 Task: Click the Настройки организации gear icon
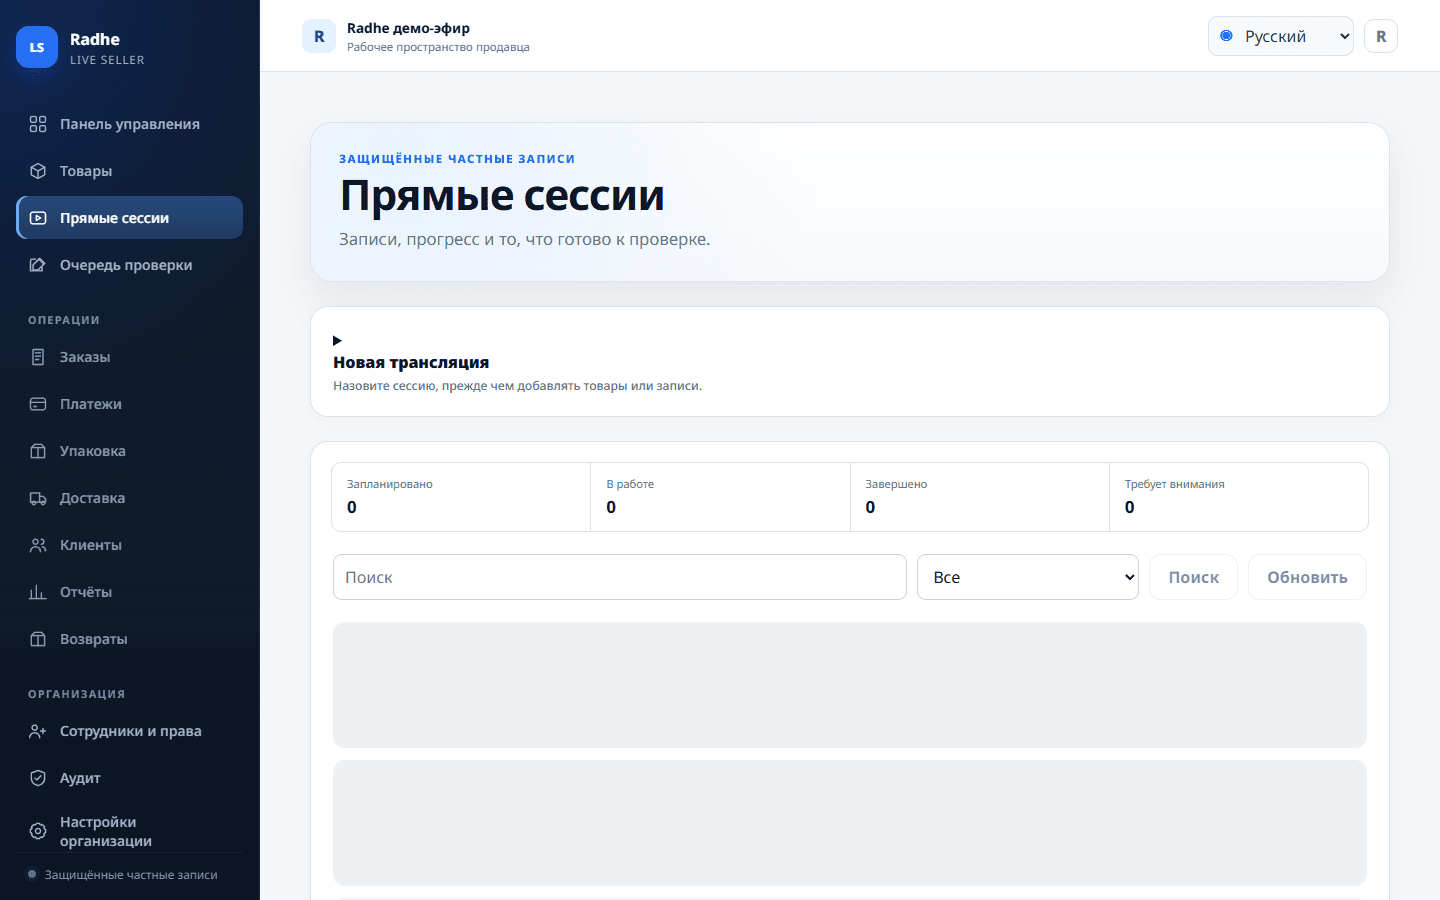pyautogui.click(x=38, y=831)
